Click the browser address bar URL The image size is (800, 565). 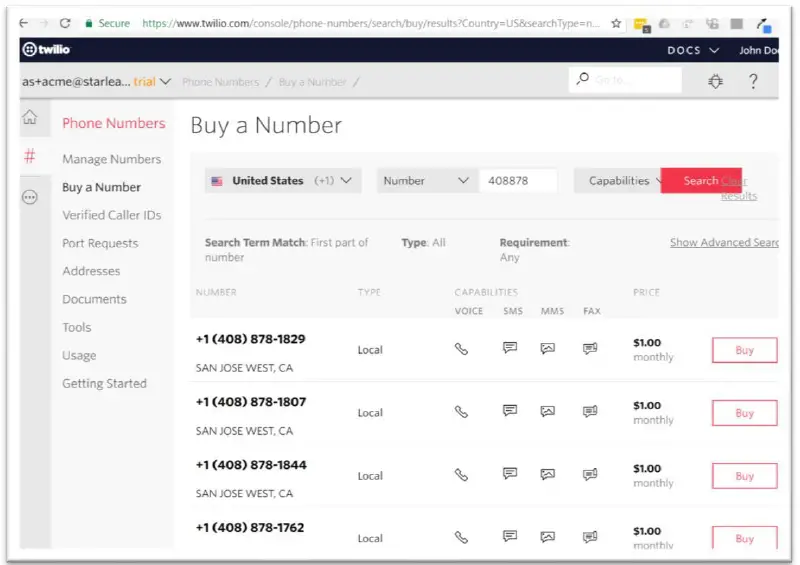coord(371,23)
